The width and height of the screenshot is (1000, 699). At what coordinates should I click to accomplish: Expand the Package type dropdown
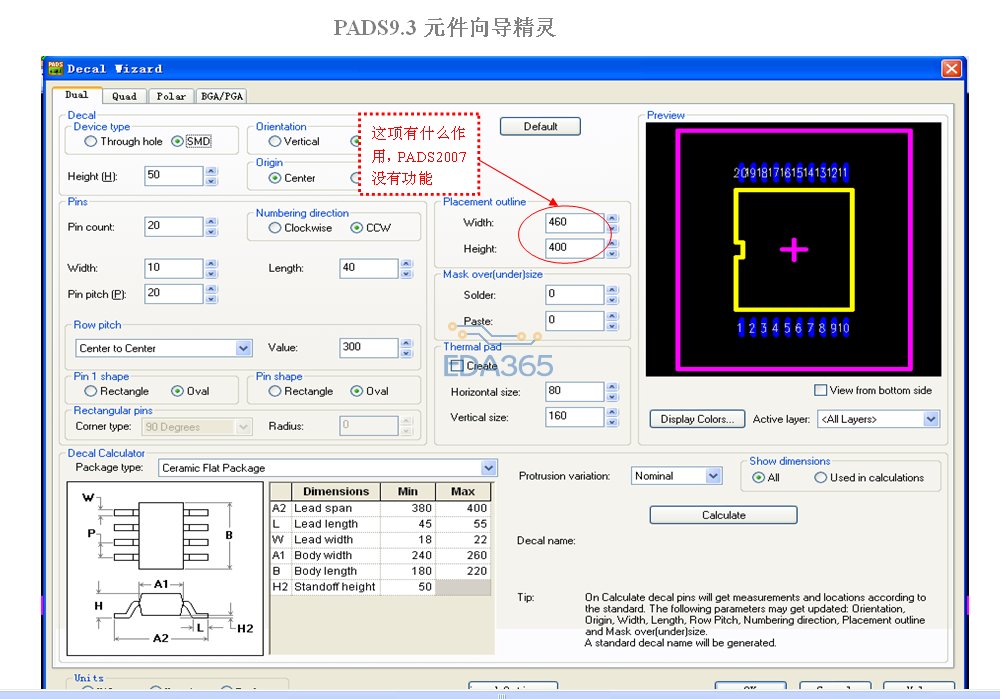(x=488, y=468)
